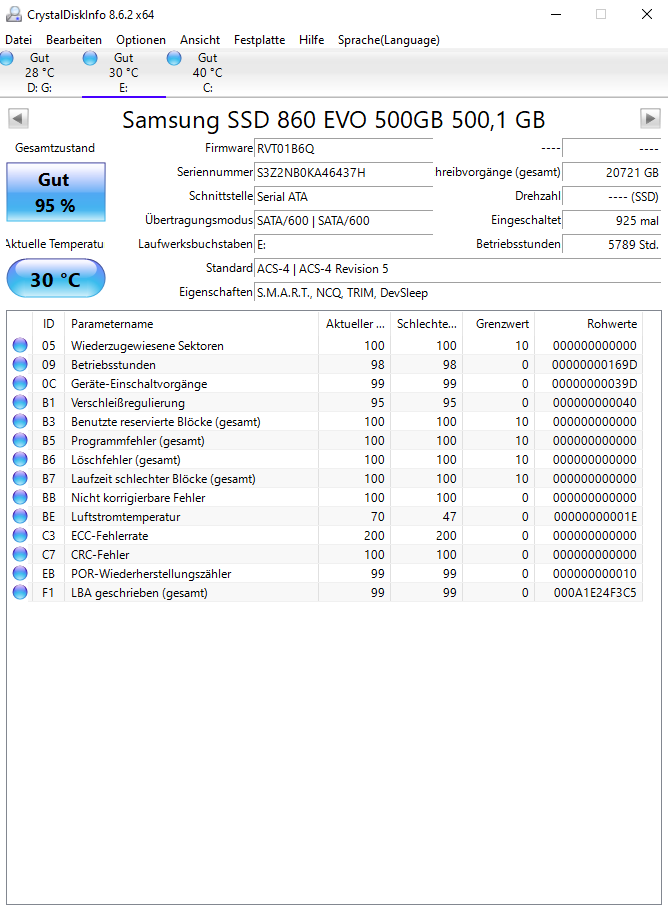This screenshot has width=668, height=911.
Task: Open the Optionen menu
Action: 141,40
